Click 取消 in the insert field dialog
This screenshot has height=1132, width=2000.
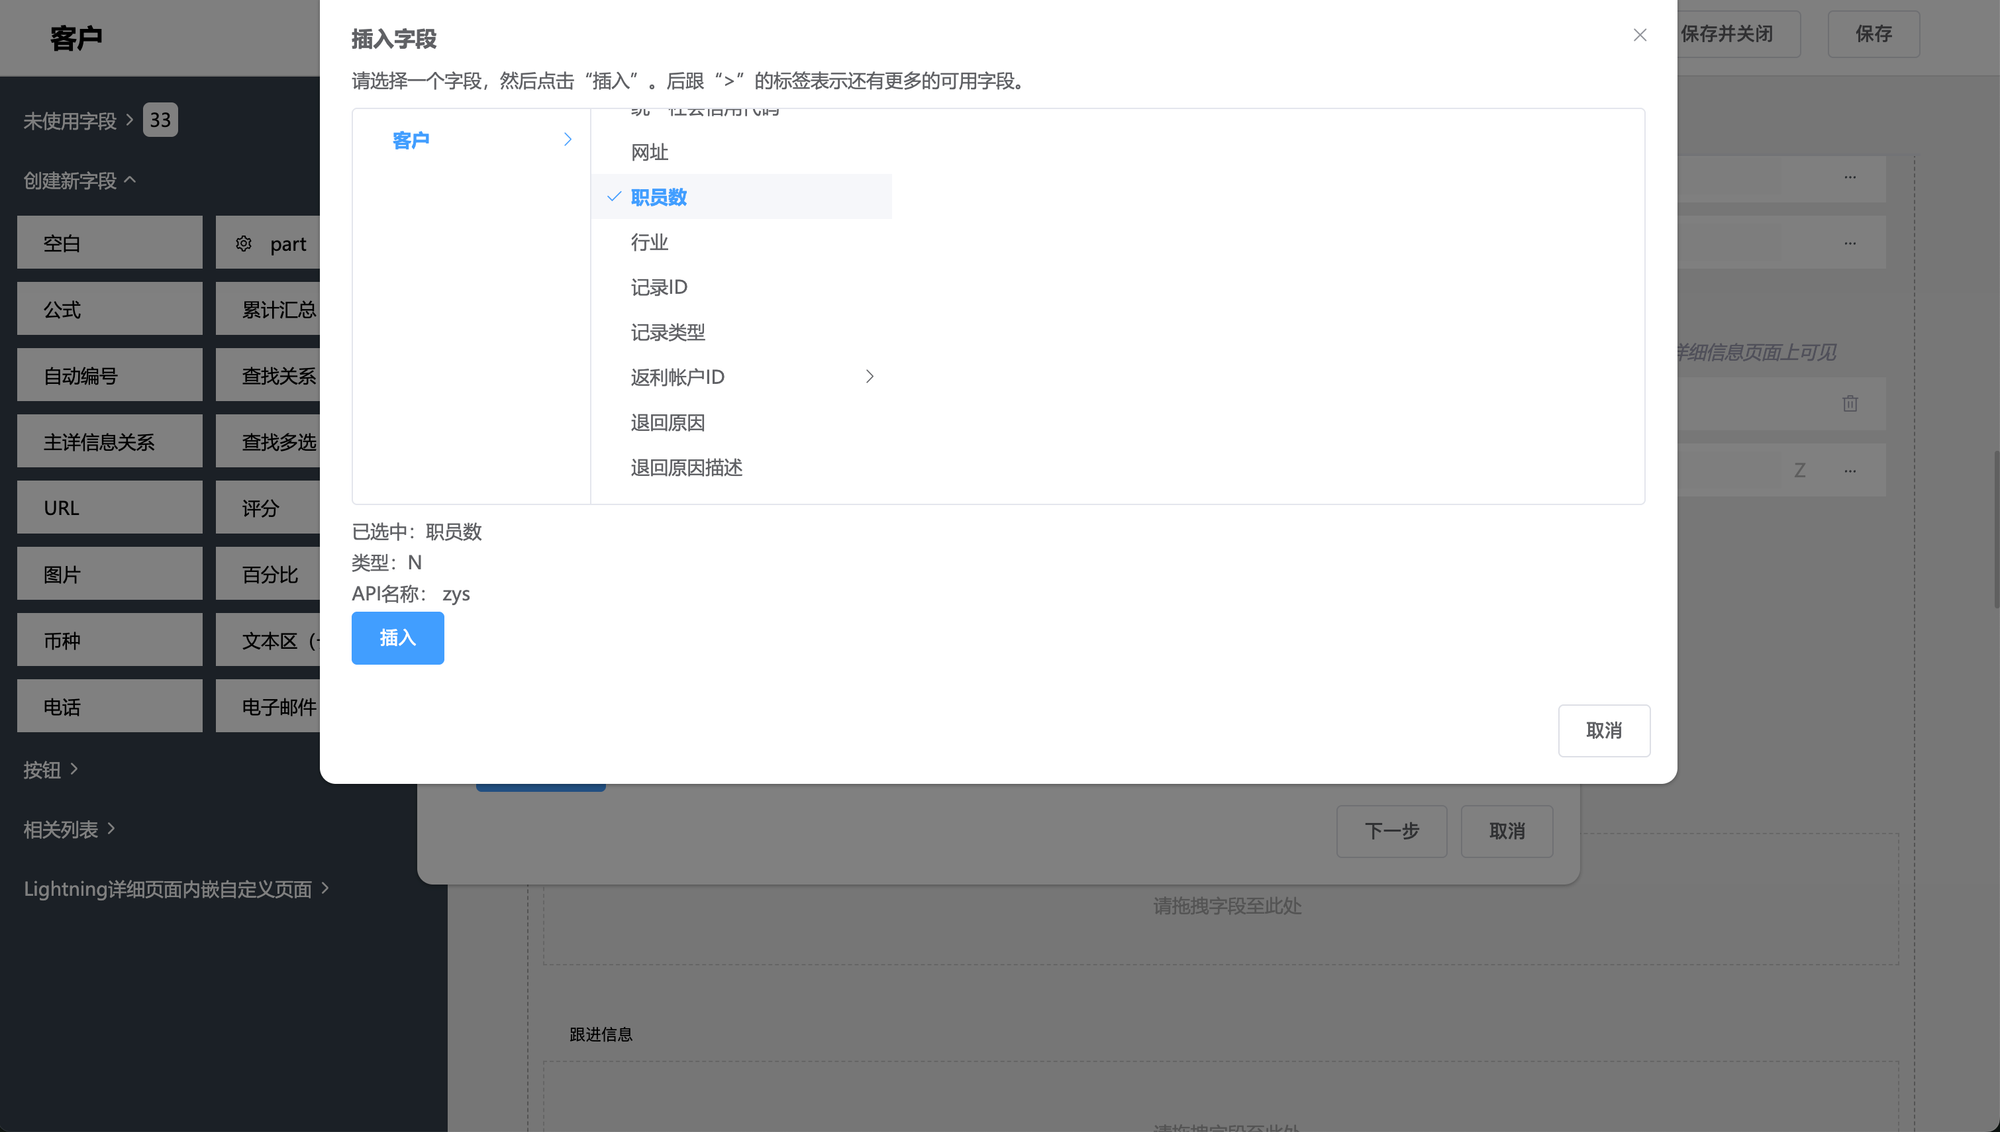click(1603, 730)
